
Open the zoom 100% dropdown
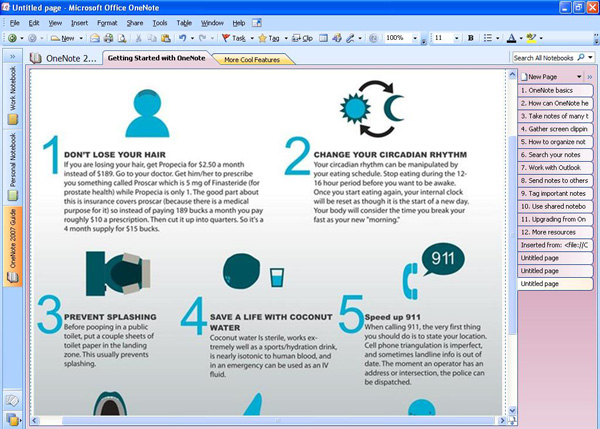(415, 38)
